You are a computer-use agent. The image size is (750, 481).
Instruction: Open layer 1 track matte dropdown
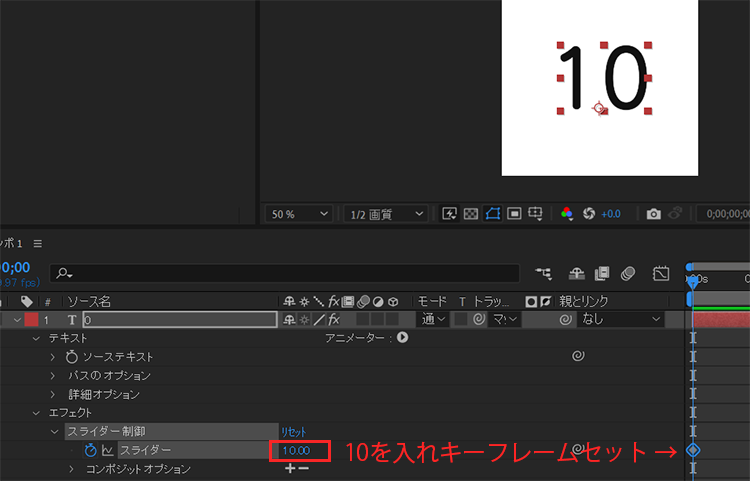pos(505,319)
